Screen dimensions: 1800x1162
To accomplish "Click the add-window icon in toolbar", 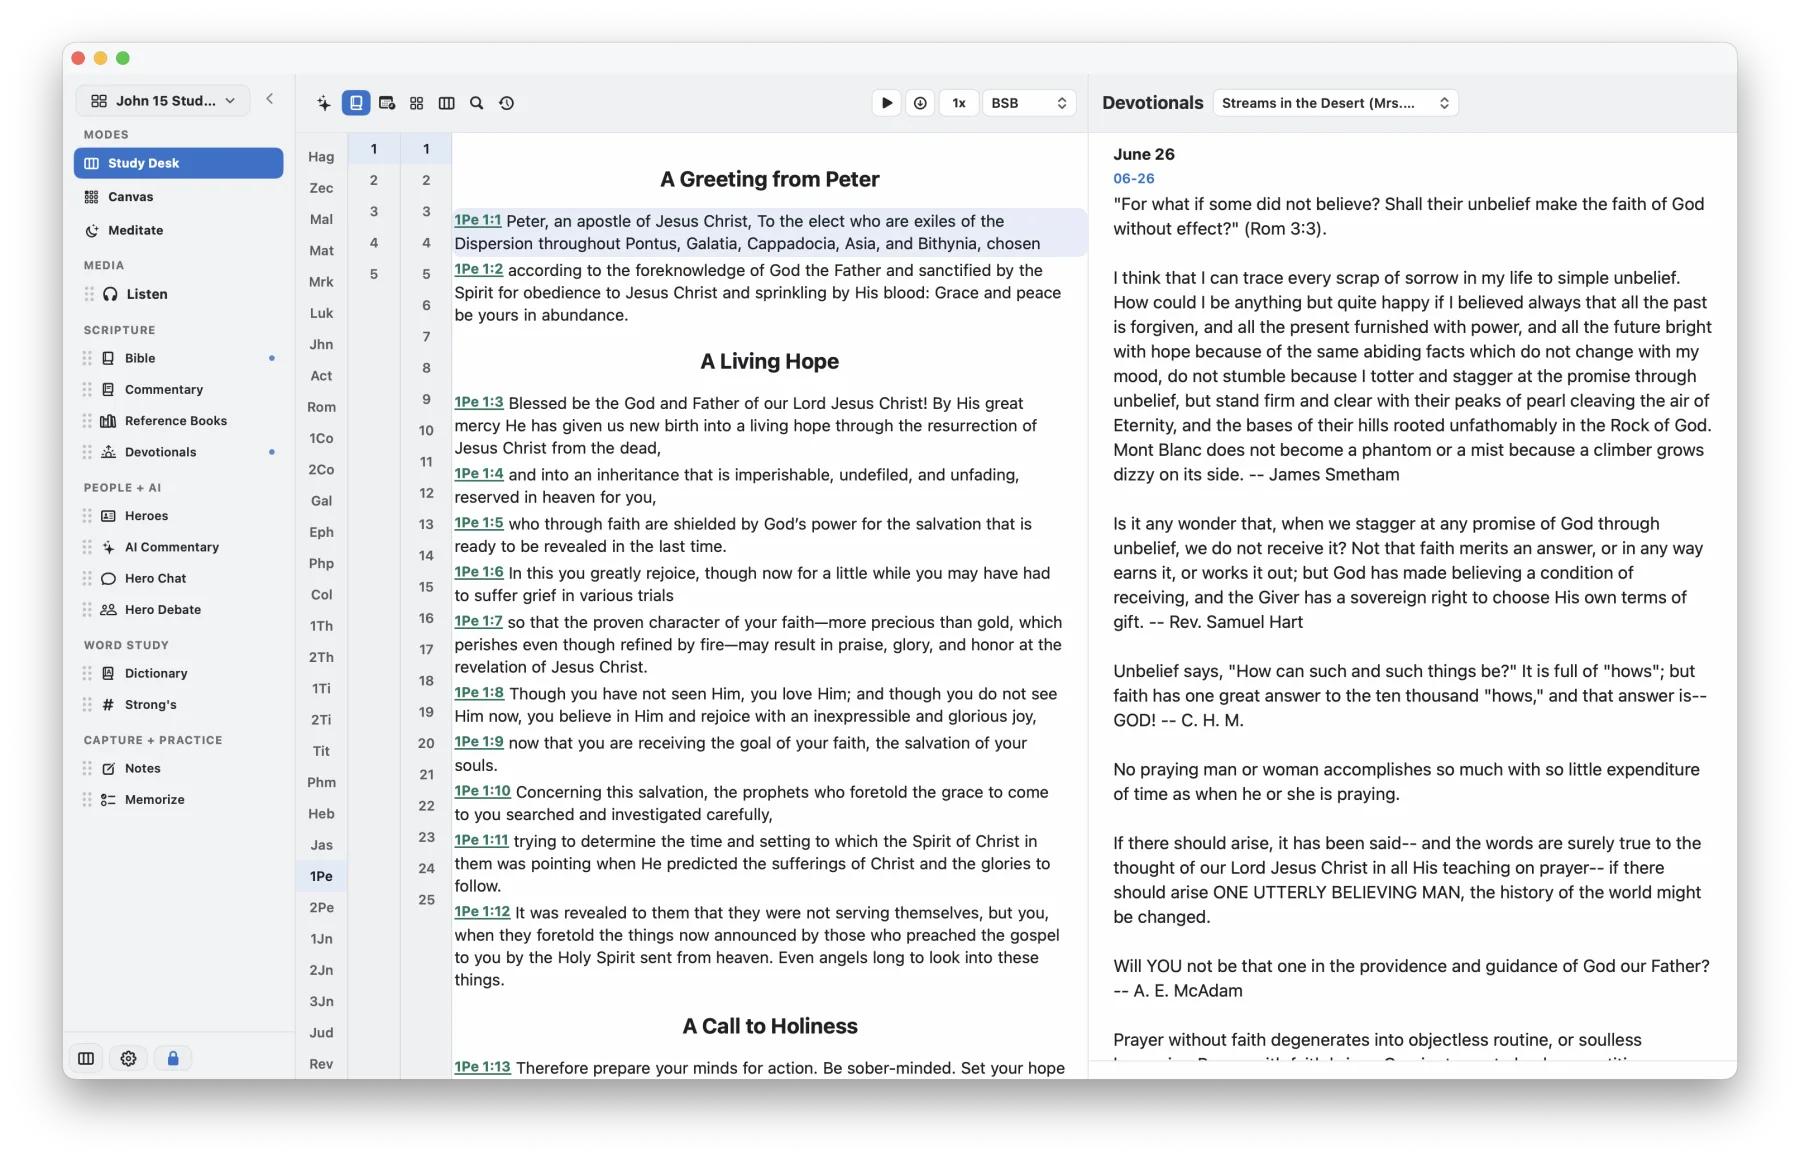I will (x=387, y=103).
